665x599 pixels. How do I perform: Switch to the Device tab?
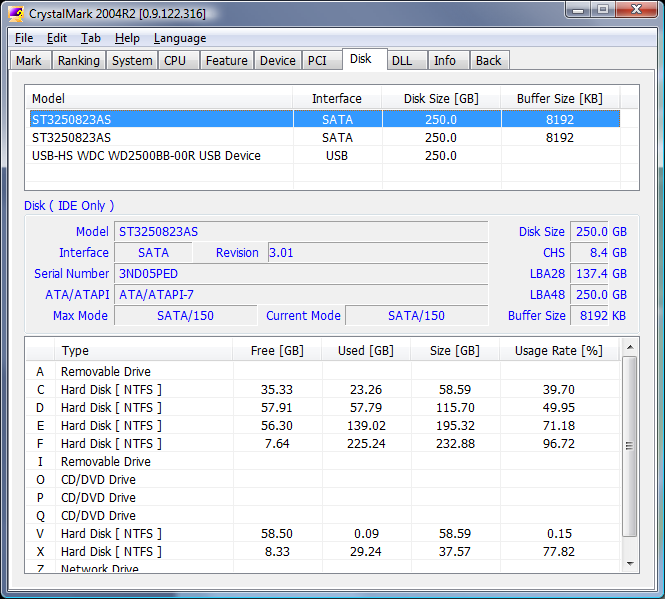point(278,60)
